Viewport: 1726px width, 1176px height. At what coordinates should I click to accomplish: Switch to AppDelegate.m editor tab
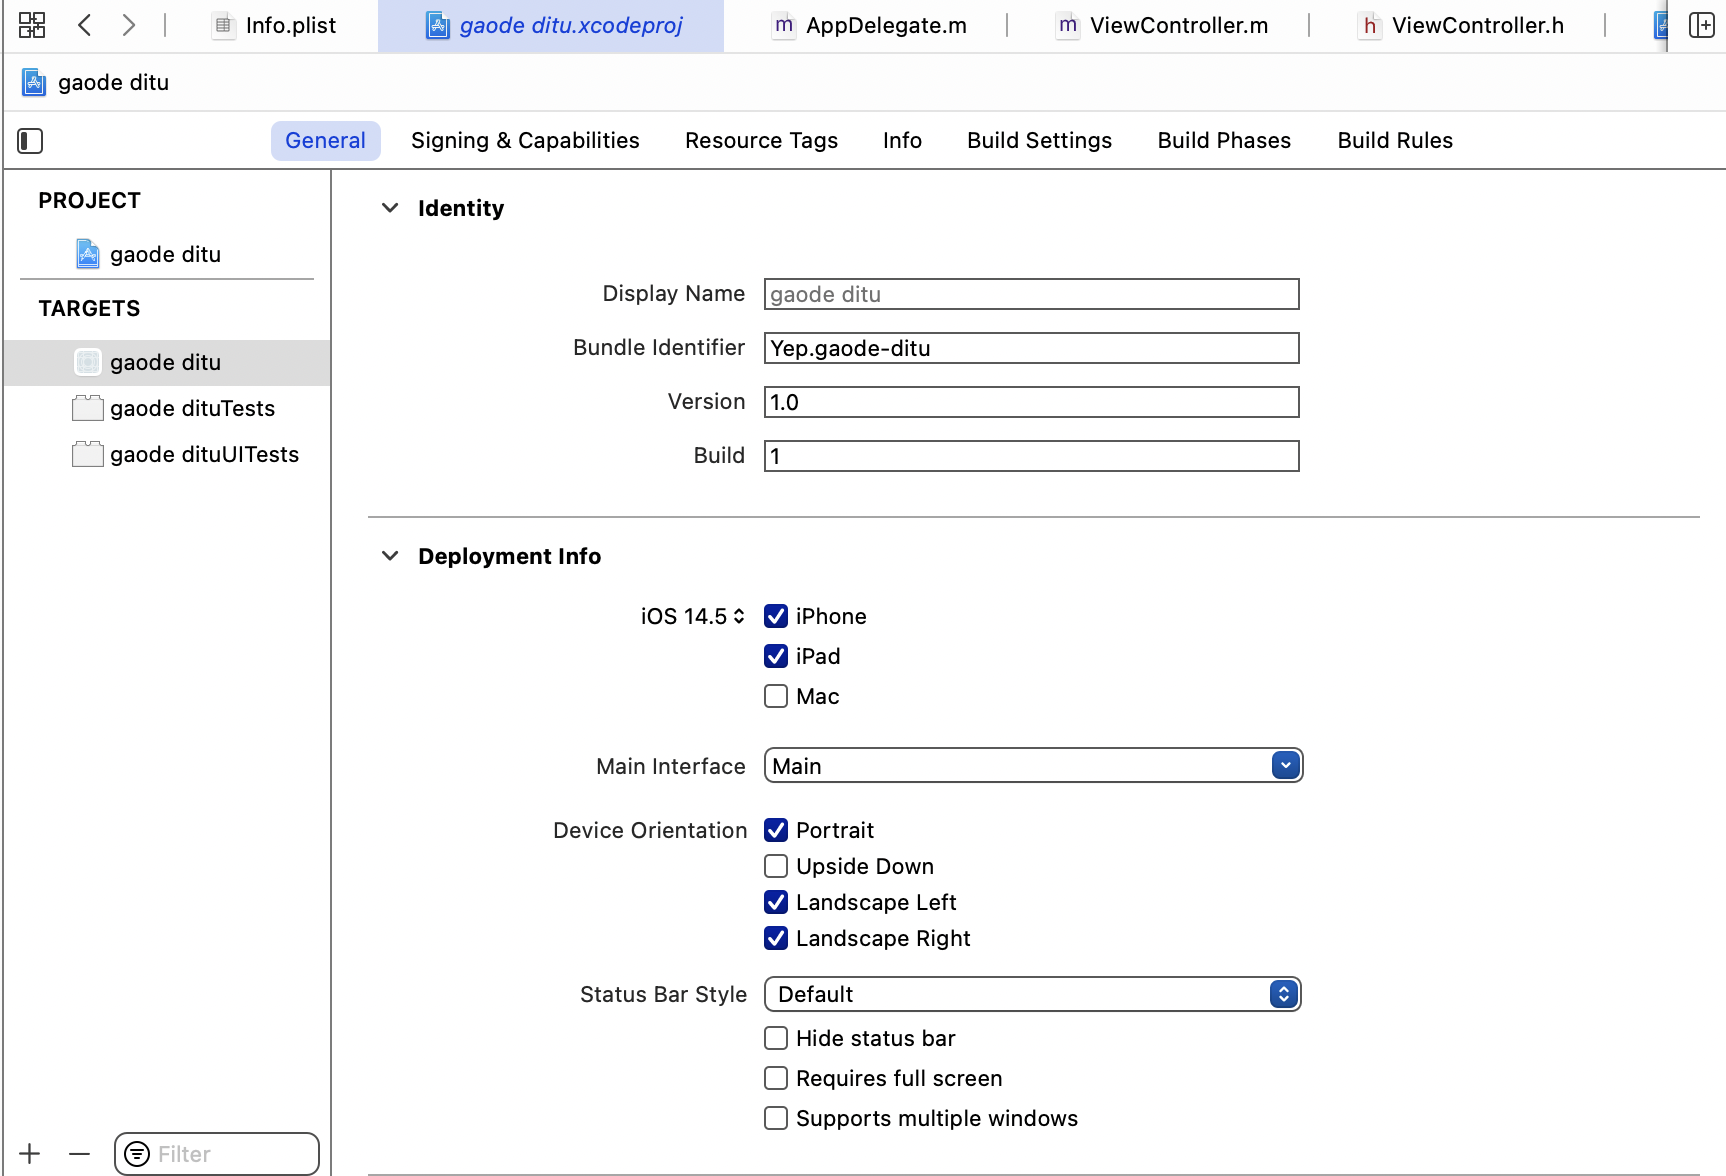pos(869,25)
